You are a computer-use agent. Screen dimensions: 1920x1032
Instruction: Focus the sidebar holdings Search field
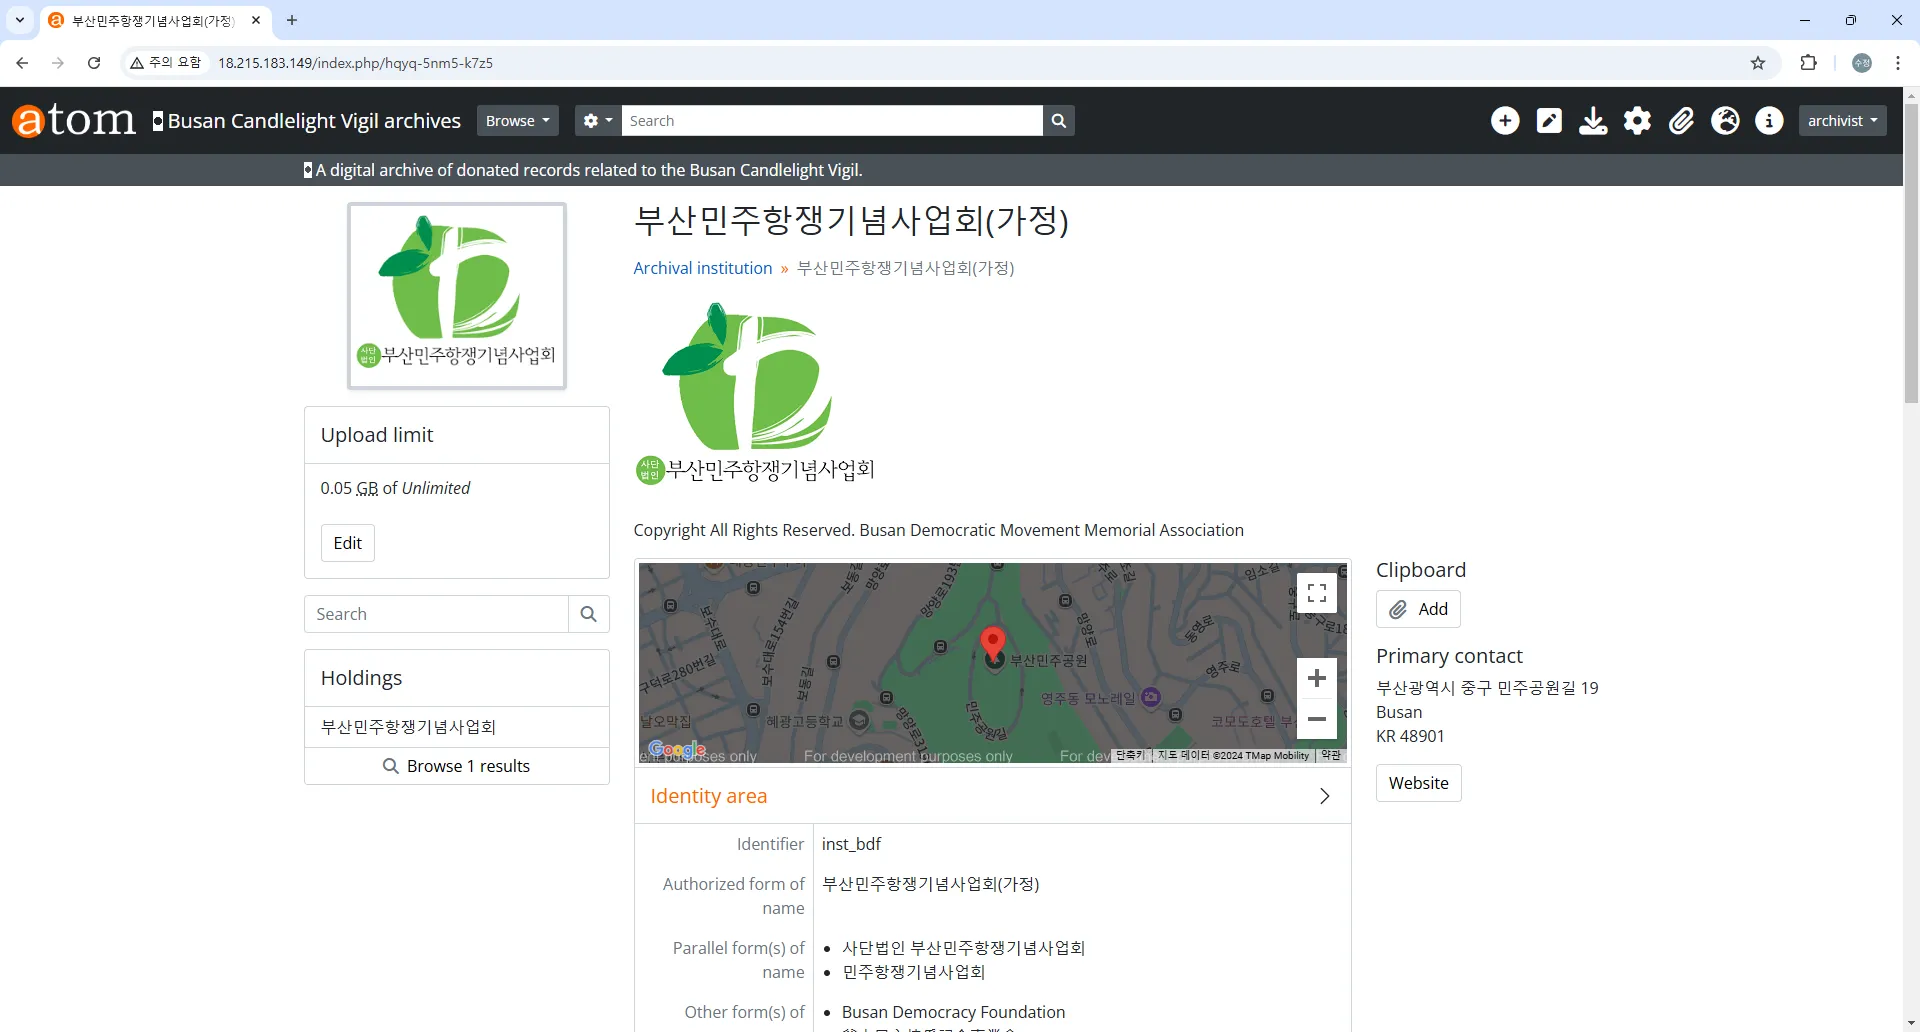[436, 614]
